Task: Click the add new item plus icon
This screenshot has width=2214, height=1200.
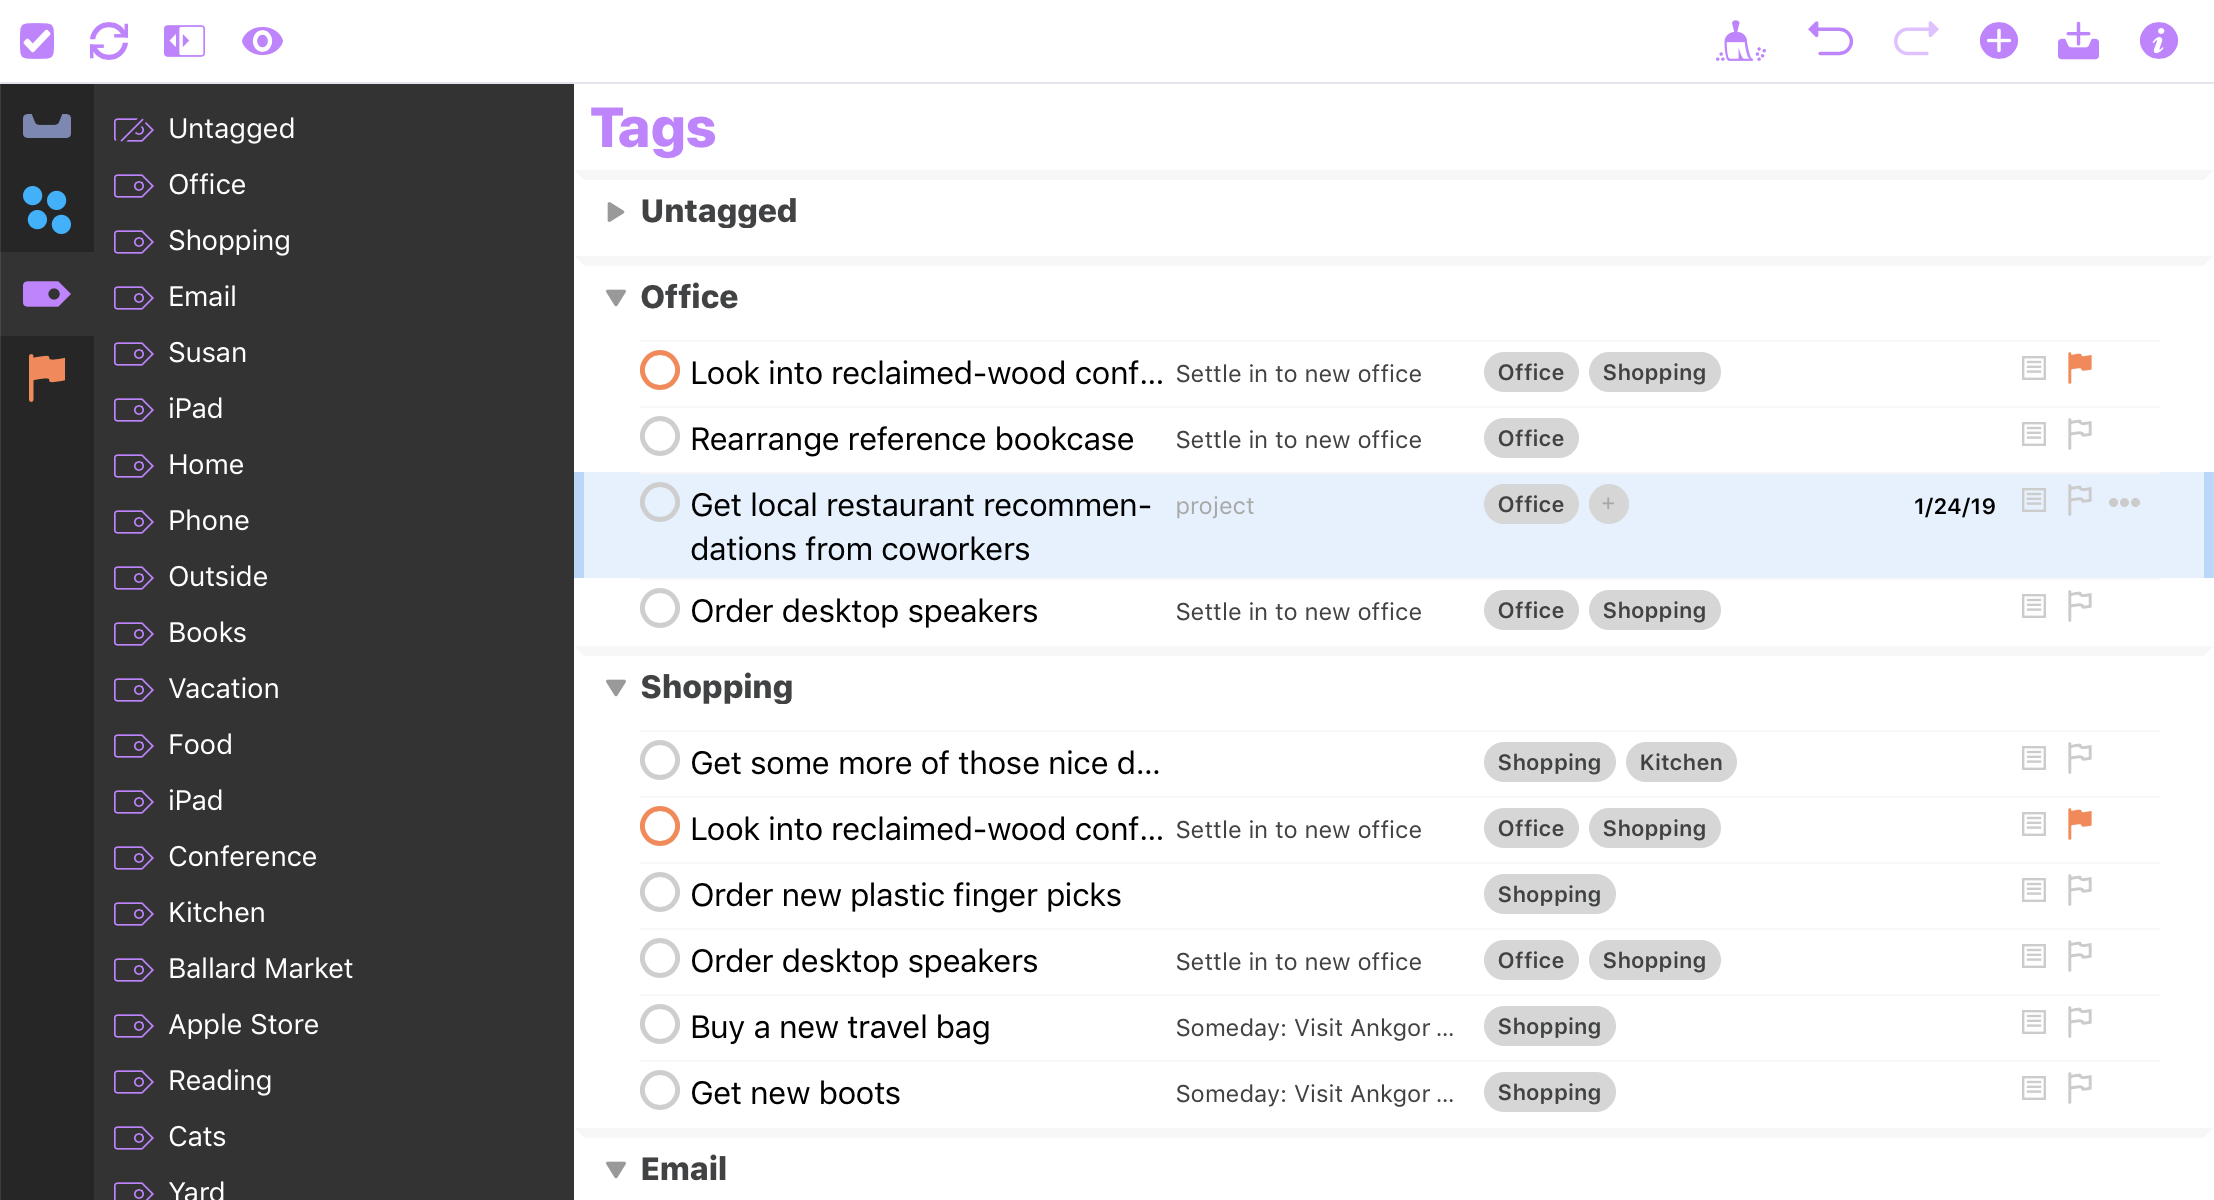Action: click(1997, 40)
